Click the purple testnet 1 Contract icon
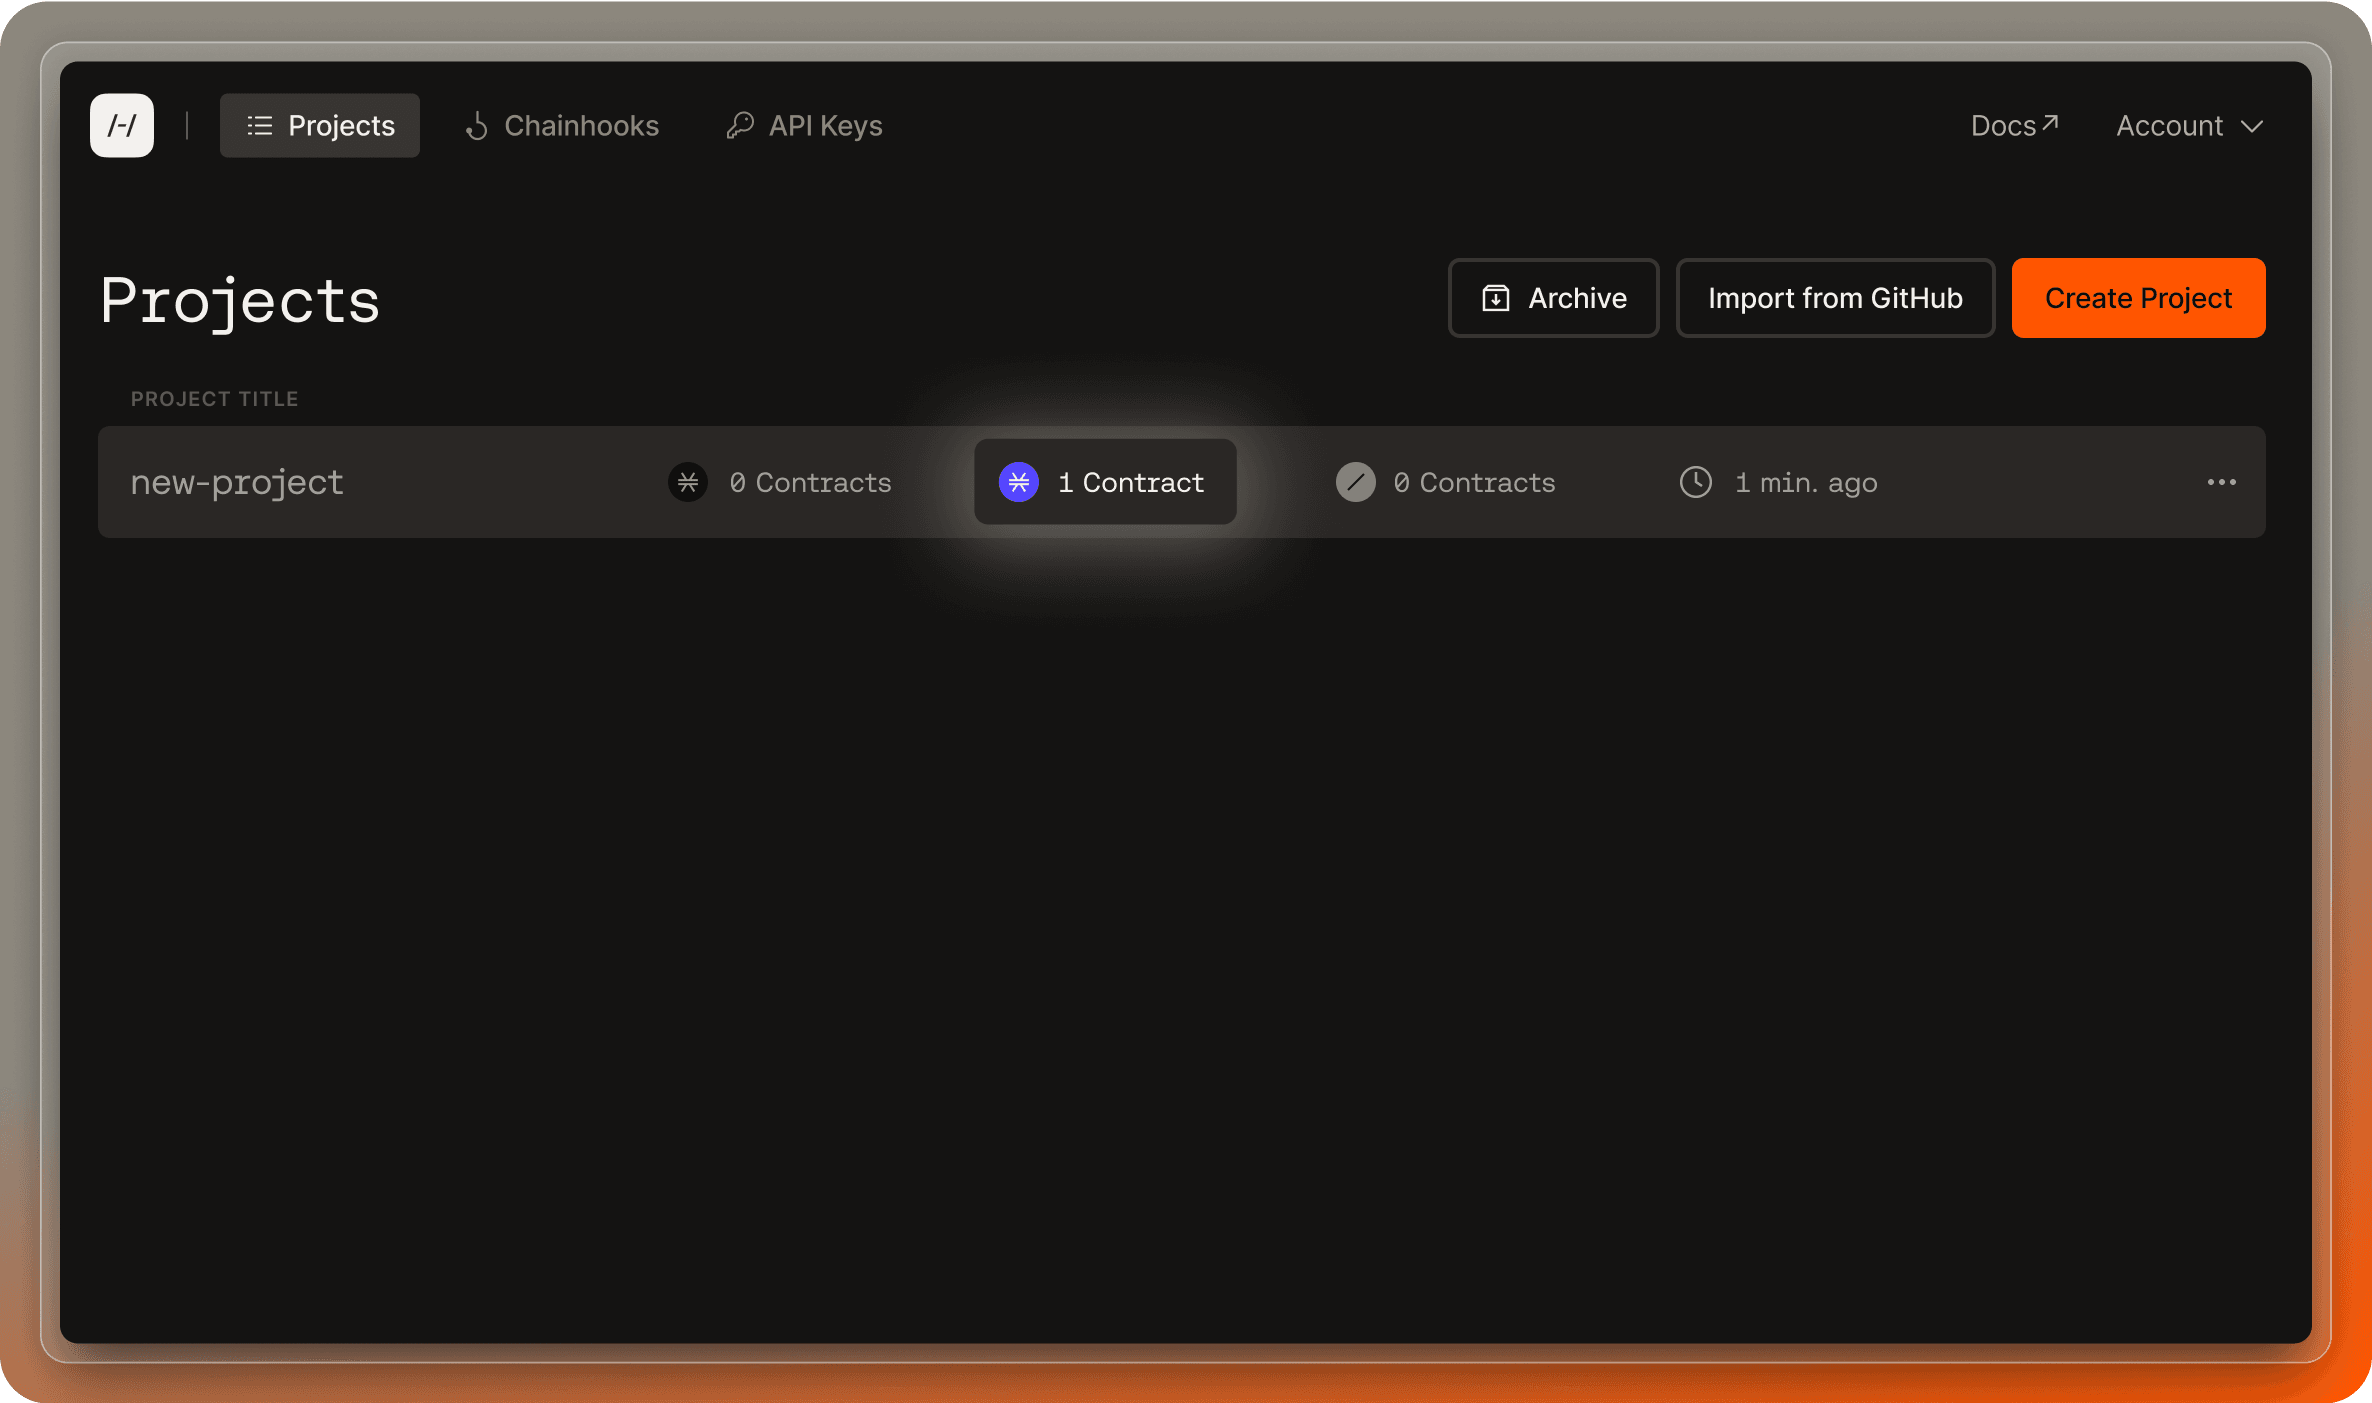The height and width of the screenshot is (1403, 2372). [x=1020, y=483]
